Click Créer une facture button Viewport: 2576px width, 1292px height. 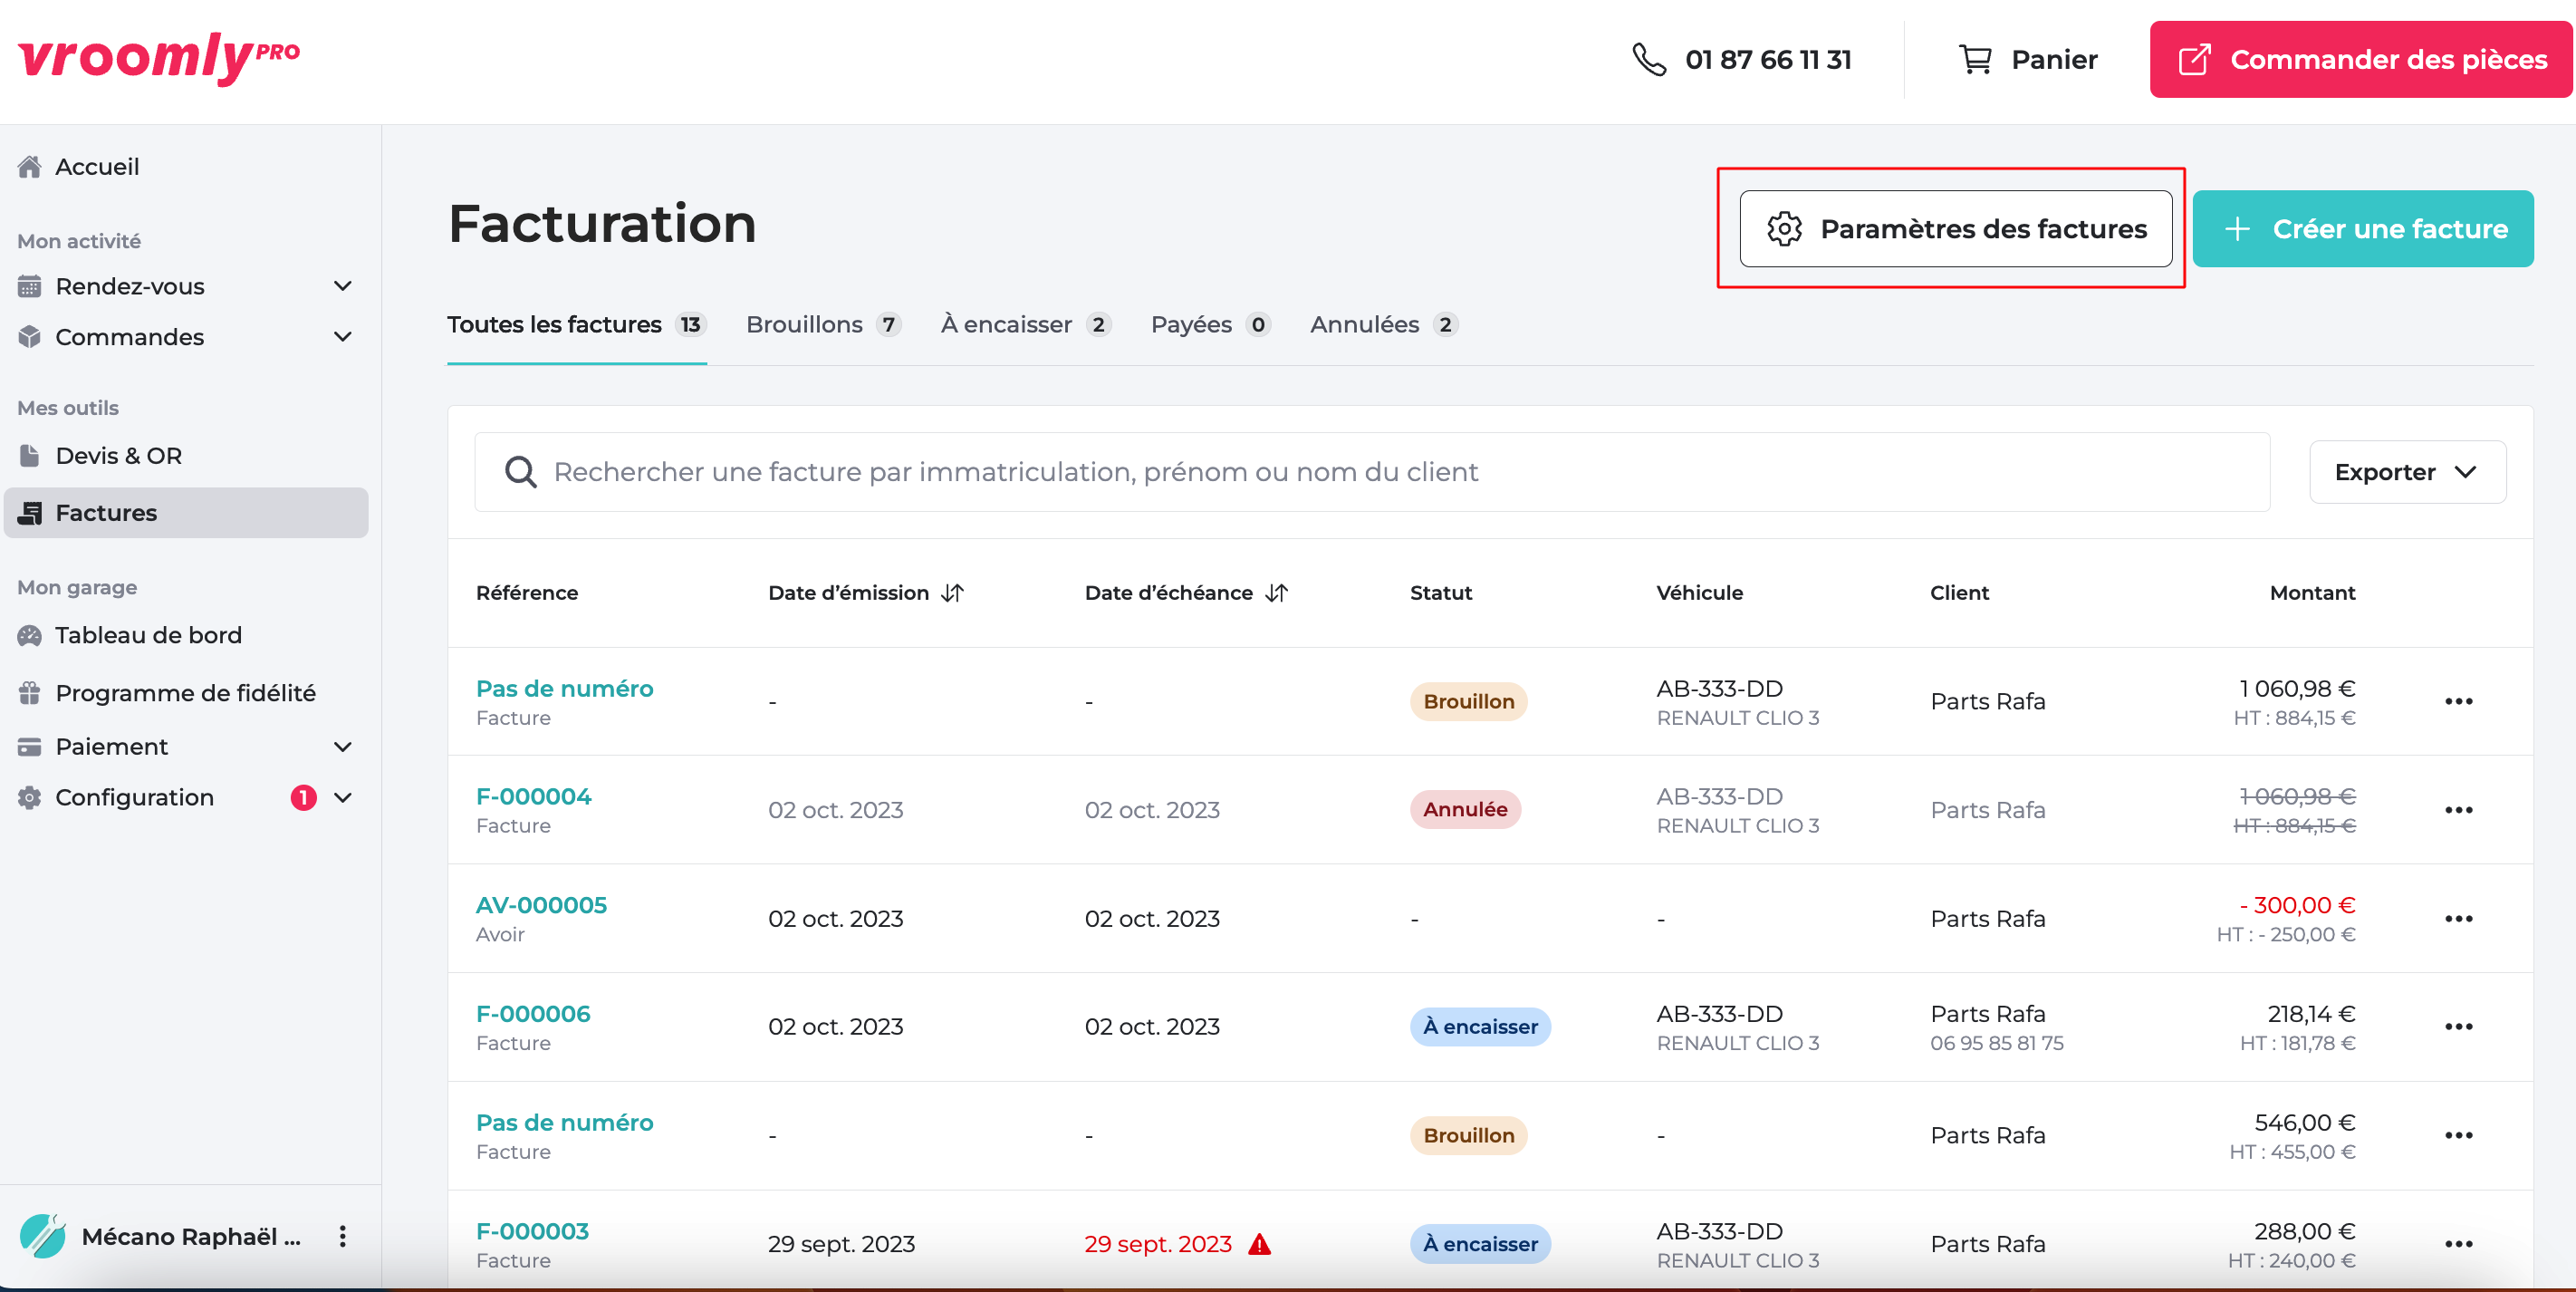2362,229
